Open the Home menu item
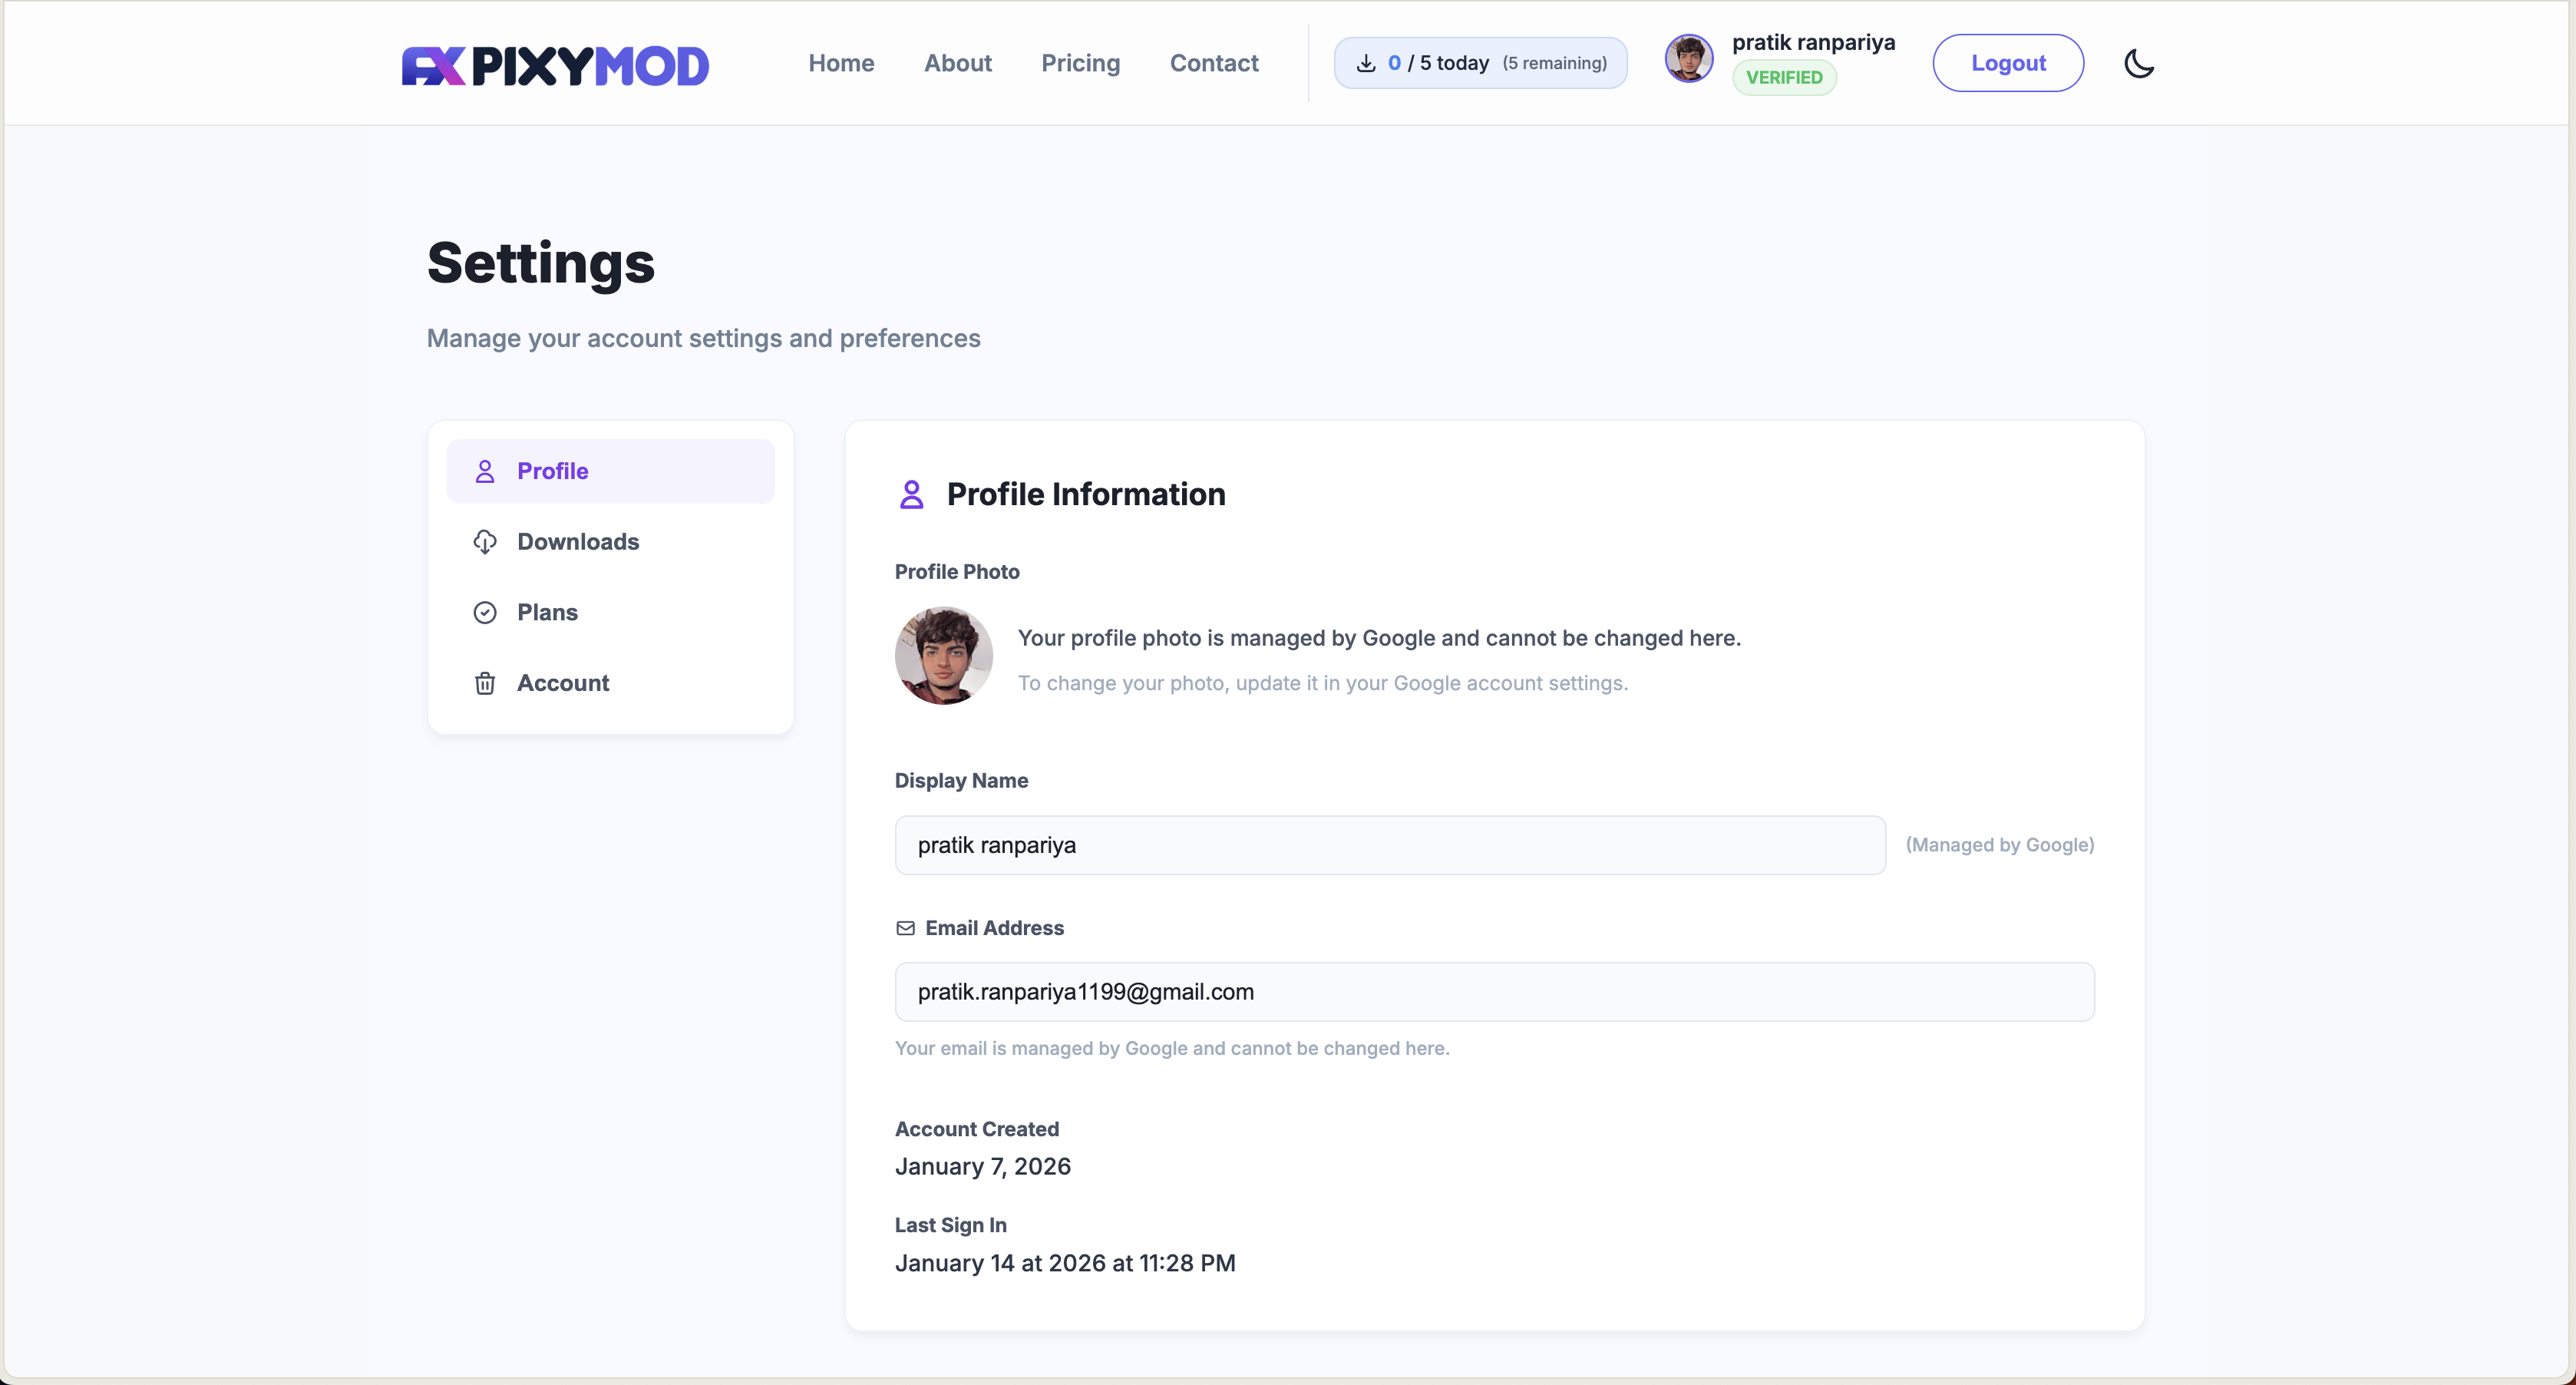Image resolution: width=2576 pixels, height=1385 pixels. (841, 62)
